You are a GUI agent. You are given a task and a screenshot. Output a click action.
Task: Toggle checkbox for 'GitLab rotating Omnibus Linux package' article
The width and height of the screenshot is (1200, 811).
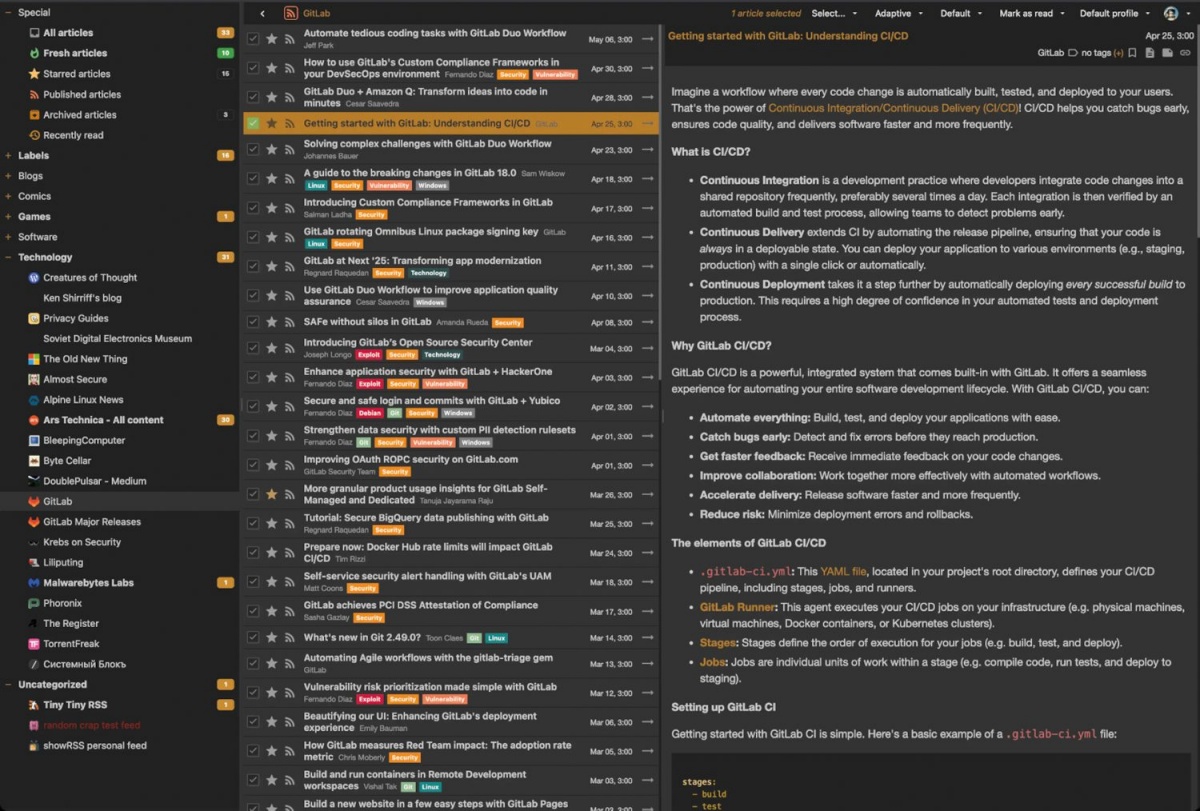(x=253, y=237)
